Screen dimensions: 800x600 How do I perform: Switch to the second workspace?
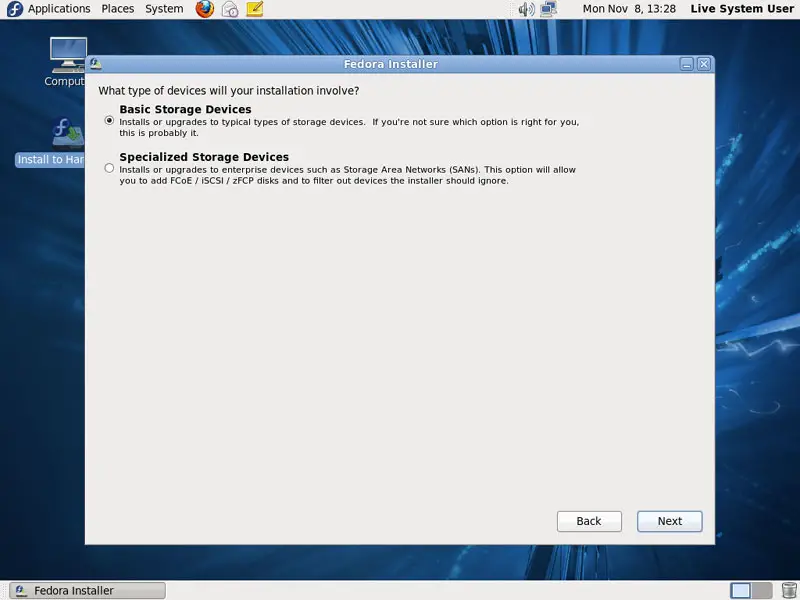coord(762,590)
